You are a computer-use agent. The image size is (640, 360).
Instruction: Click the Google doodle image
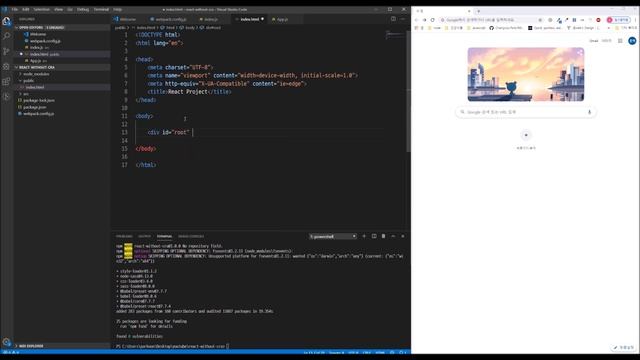pos(526,74)
